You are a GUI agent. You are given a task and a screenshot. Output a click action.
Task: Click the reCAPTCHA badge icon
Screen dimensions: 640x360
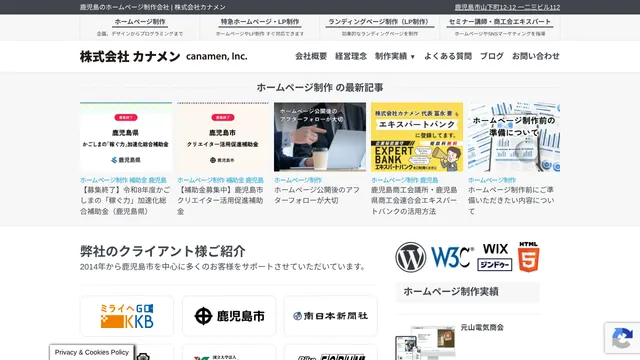tap(622, 338)
